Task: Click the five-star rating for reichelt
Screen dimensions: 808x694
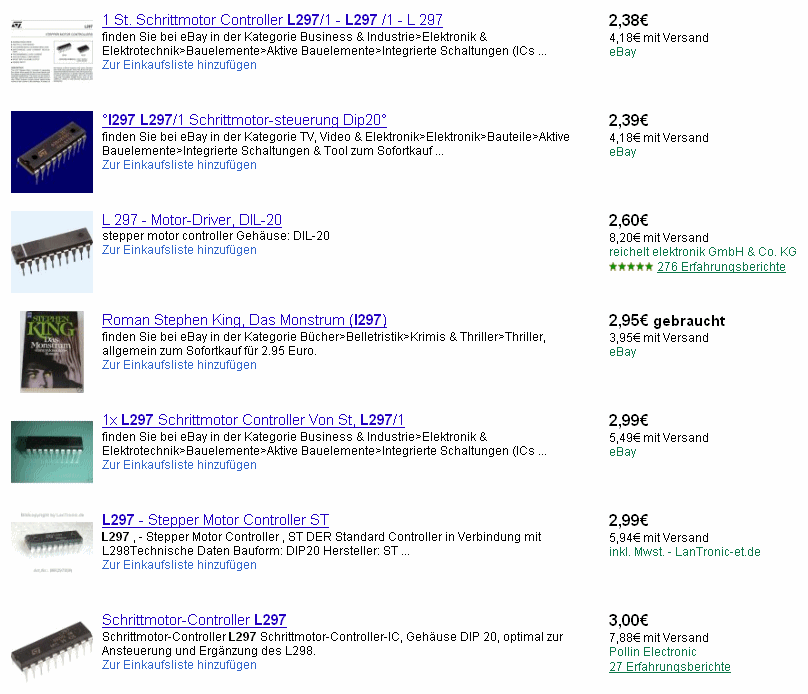Action: tap(631, 267)
